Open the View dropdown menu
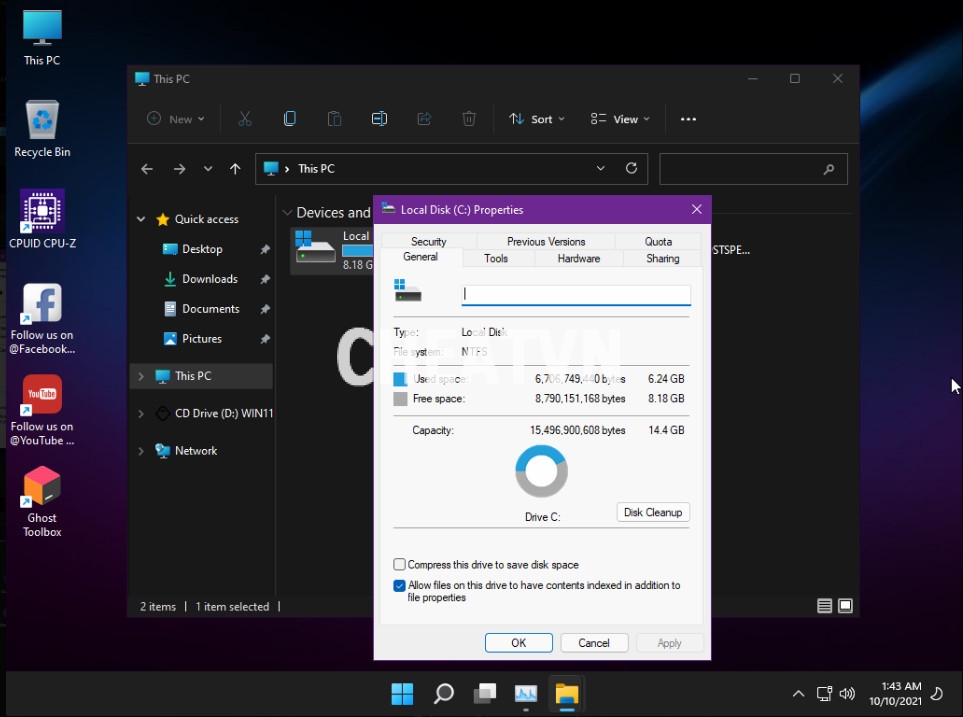This screenshot has height=717, width=963. pyautogui.click(x=620, y=119)
